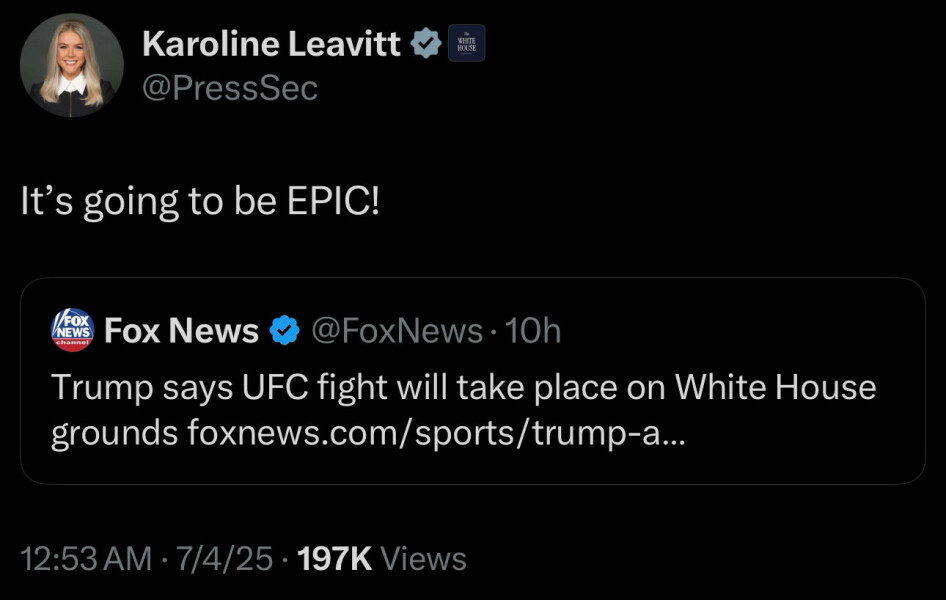
Task: Visit the @PressSec handle
Action: pos(230,88)
